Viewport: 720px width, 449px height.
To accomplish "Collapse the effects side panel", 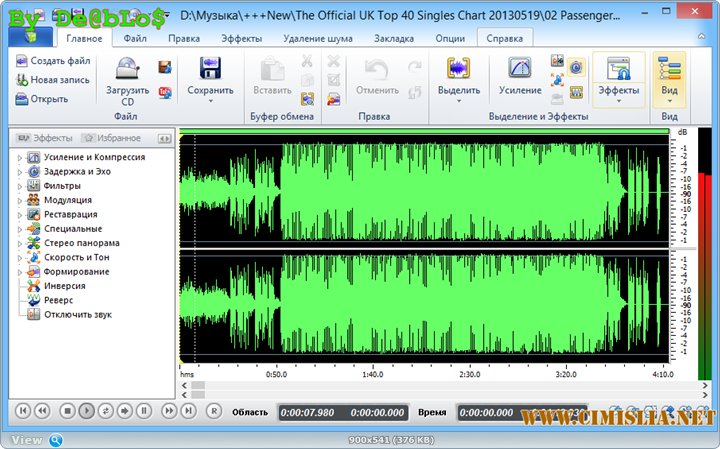I will pos(164,138).
